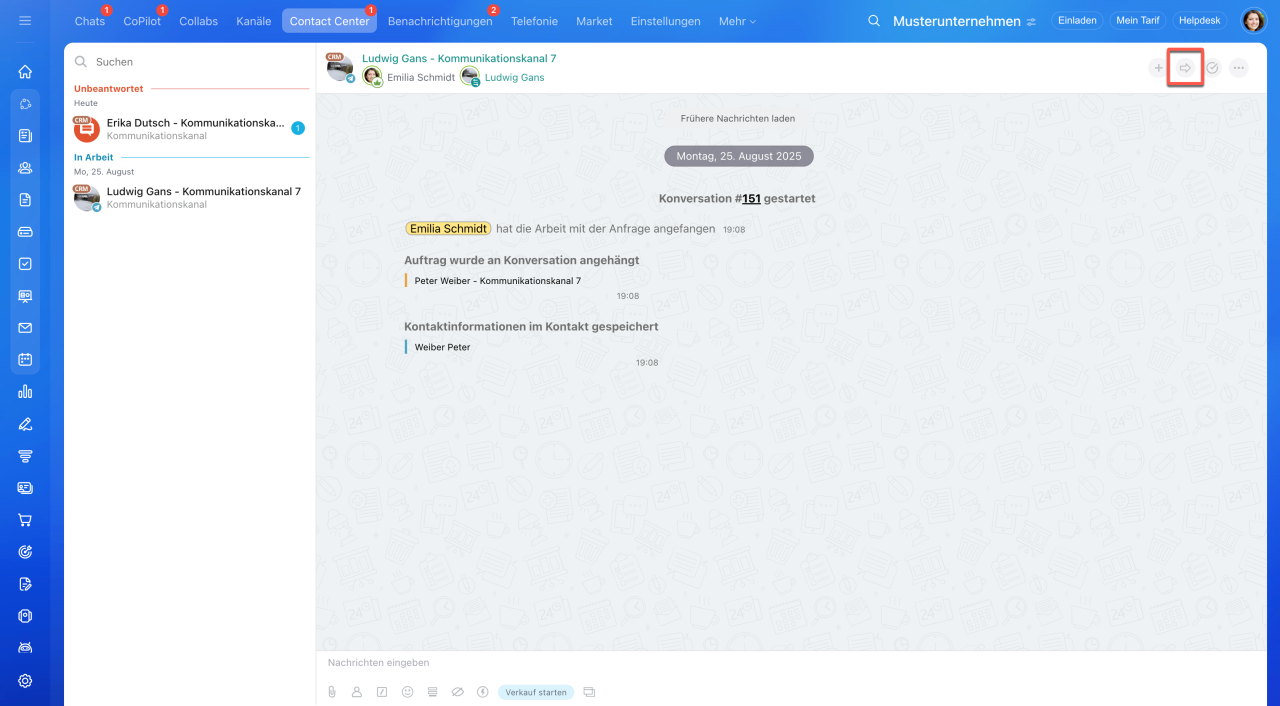Click the Montag, 25. August 2025 date badge
Image resolution: width=1280 pixels, height=706 pixels.
click(x=739, y=156)
